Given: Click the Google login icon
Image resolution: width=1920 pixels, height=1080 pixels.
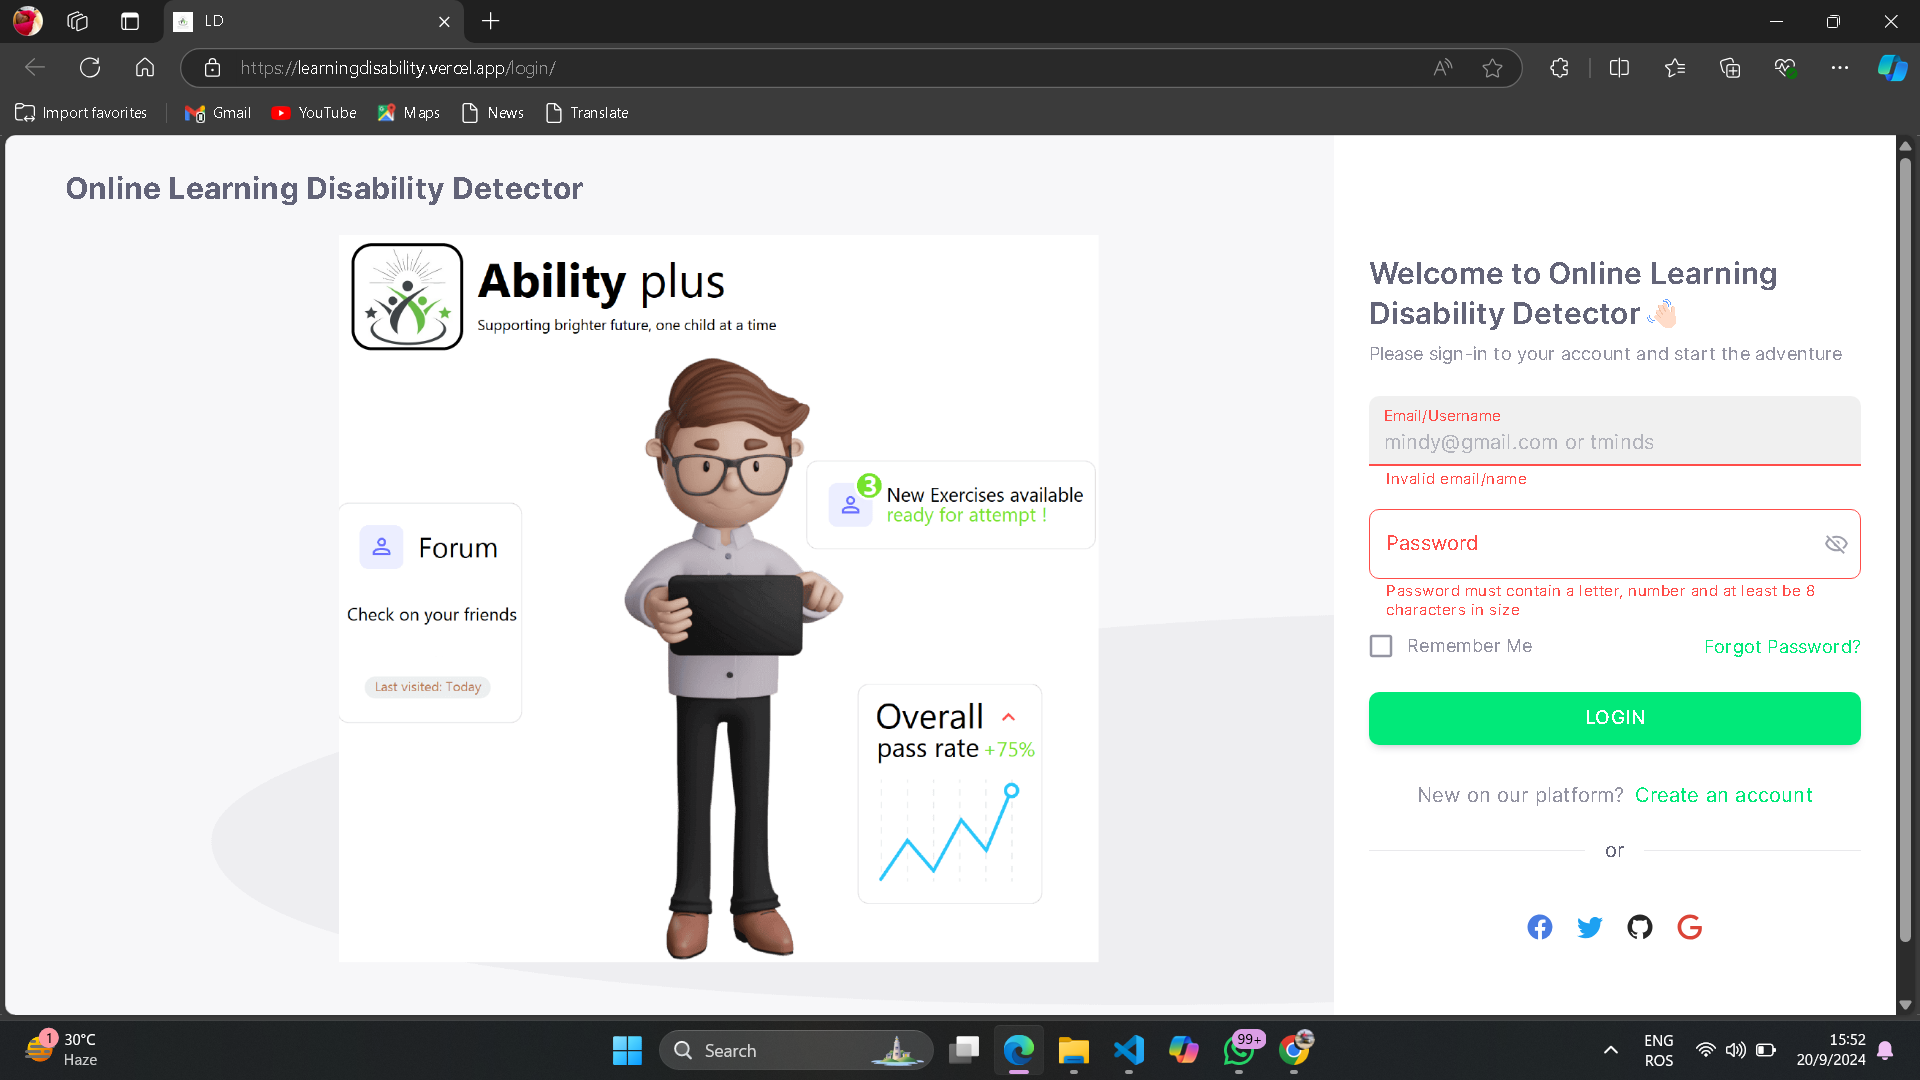Looking at the screenshot, I should click(x=1691, y=926).
